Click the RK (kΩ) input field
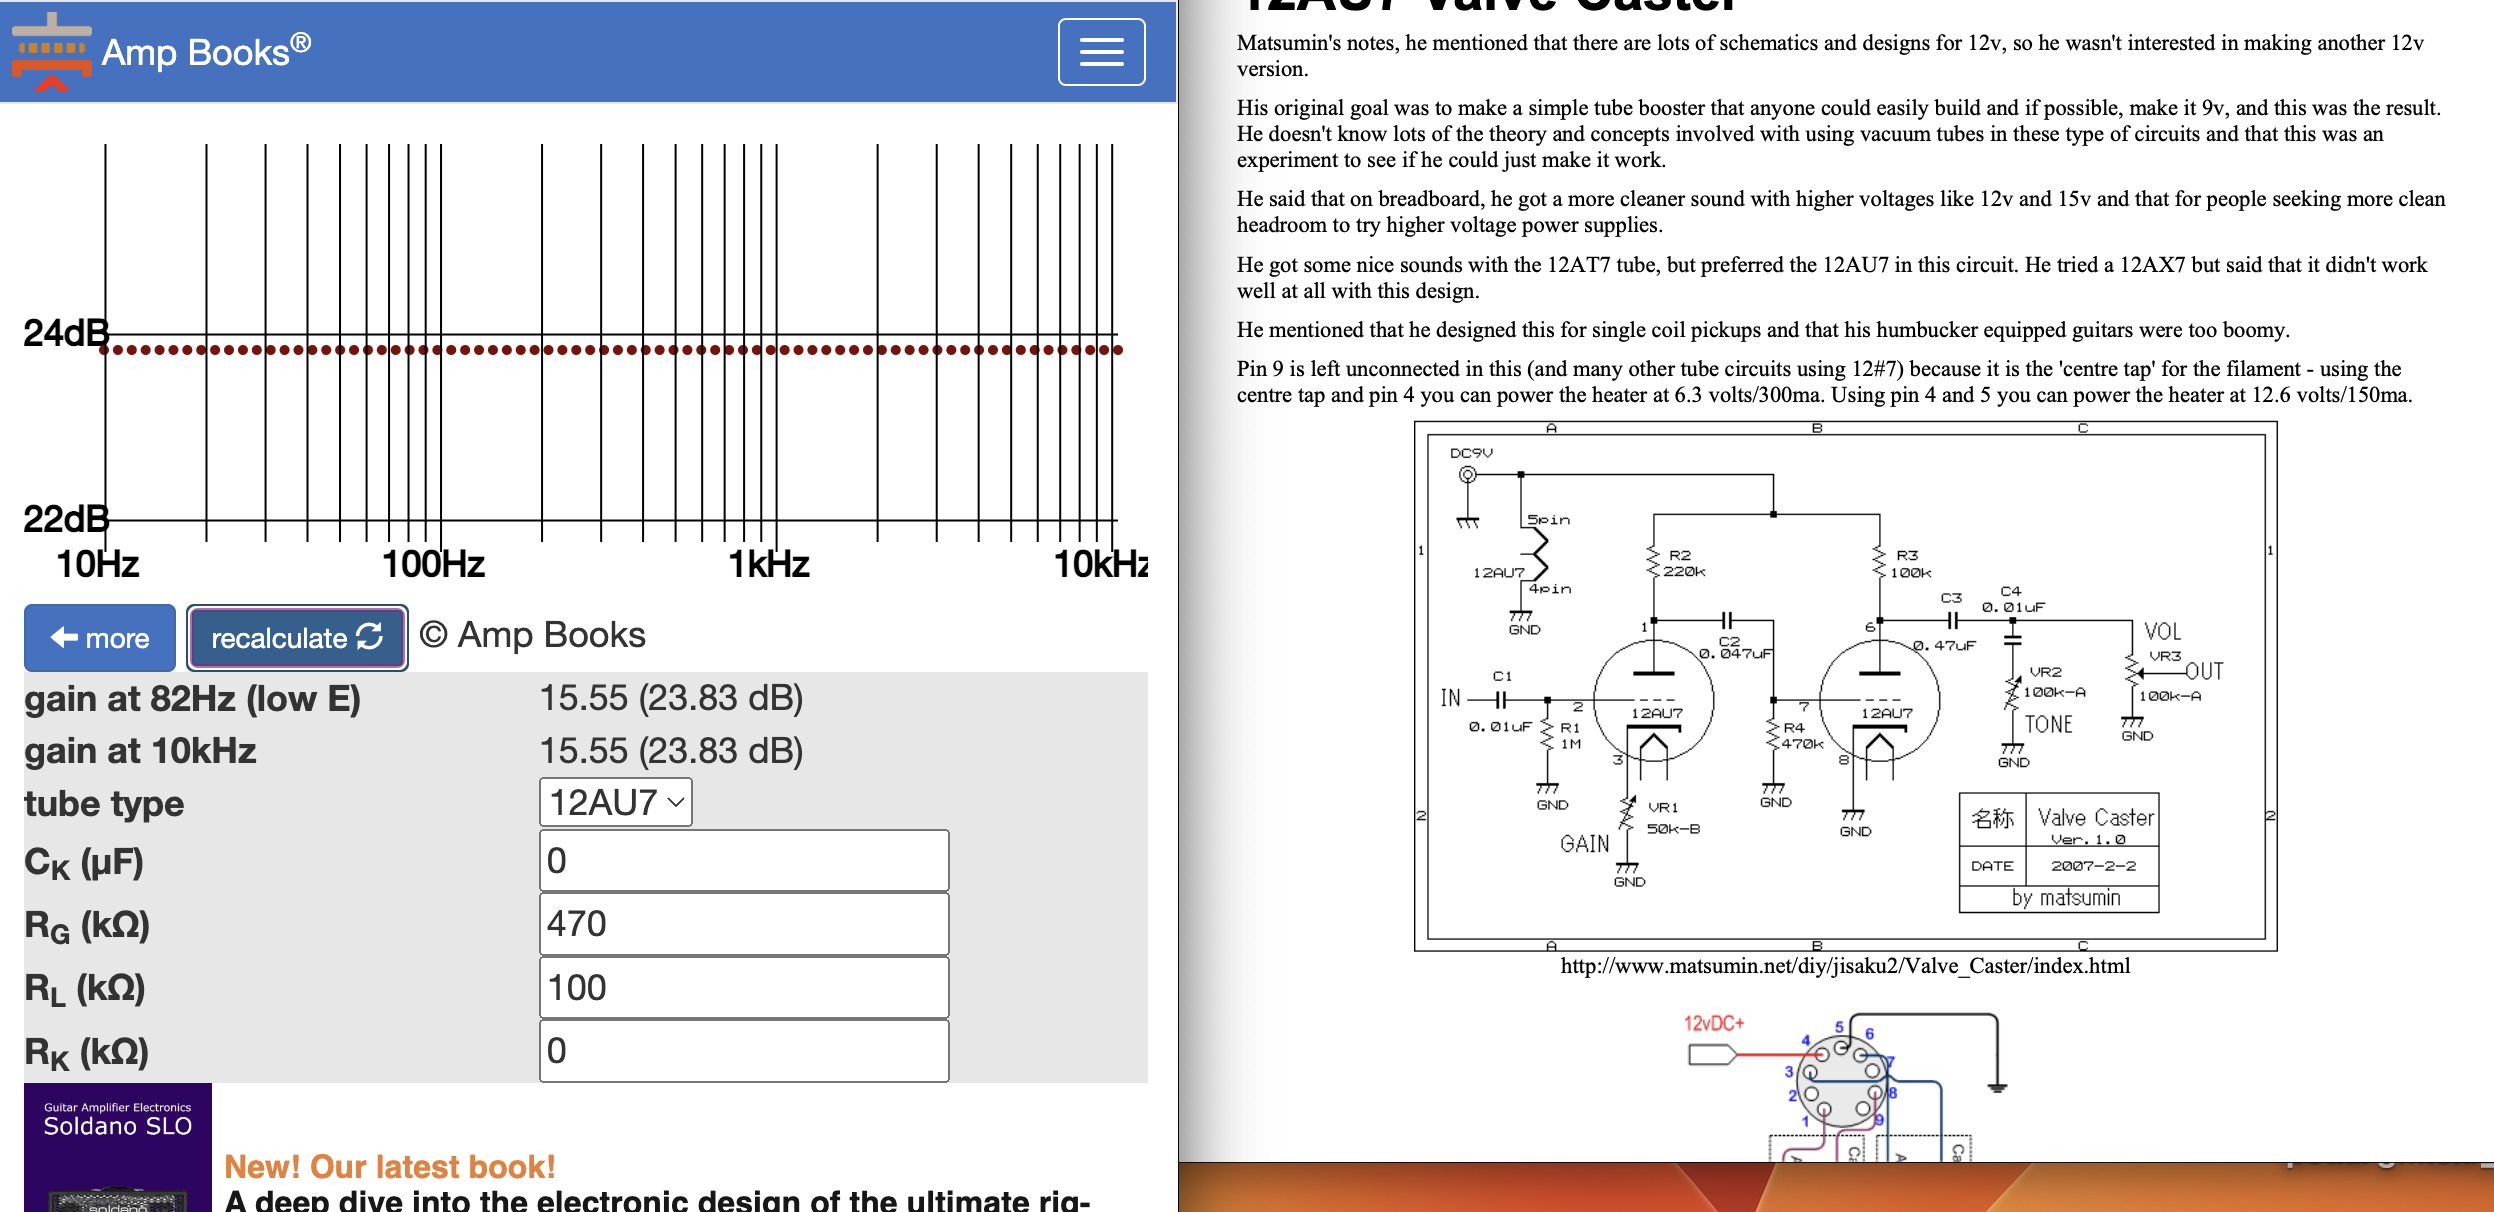Image resolution: width=2494 pixels, height=1212 pixels. (x=743, y=1051)
